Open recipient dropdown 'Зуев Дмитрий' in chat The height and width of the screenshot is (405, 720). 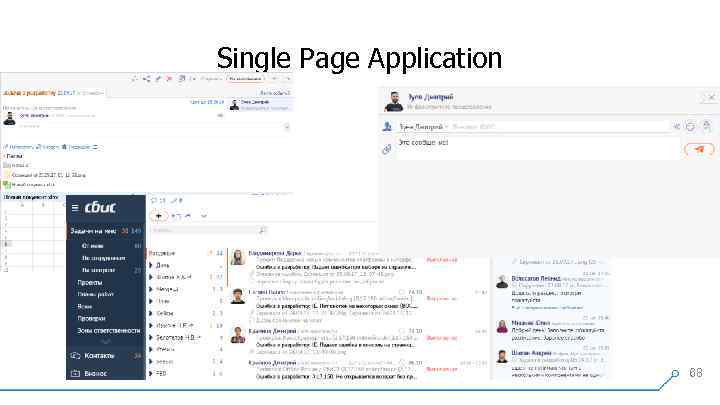click(423, 127)
